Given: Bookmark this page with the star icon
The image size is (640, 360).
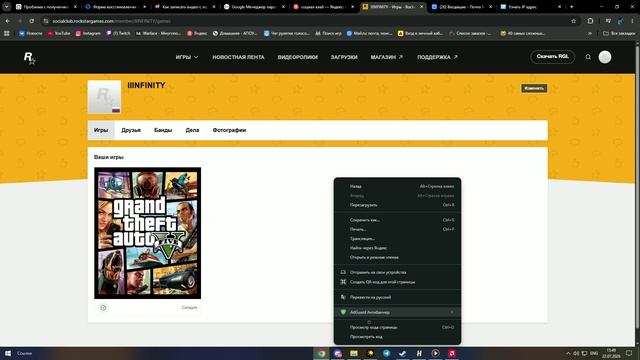Looking at the screenshot, I should [x=573, y=21].
